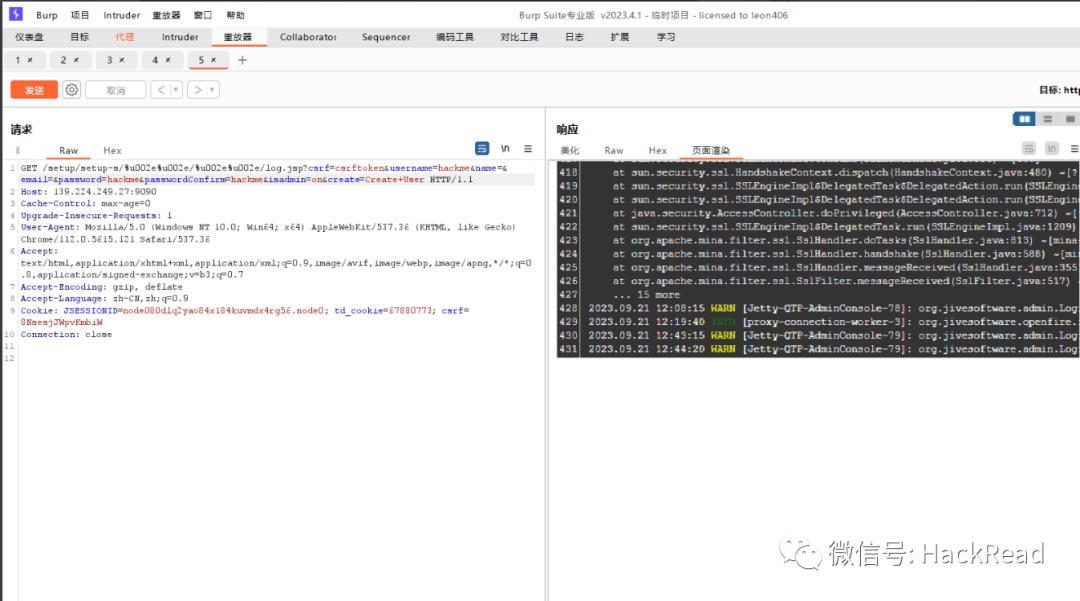Switch to Collaborator tab
1080x601 pixels.
(308, 37)
